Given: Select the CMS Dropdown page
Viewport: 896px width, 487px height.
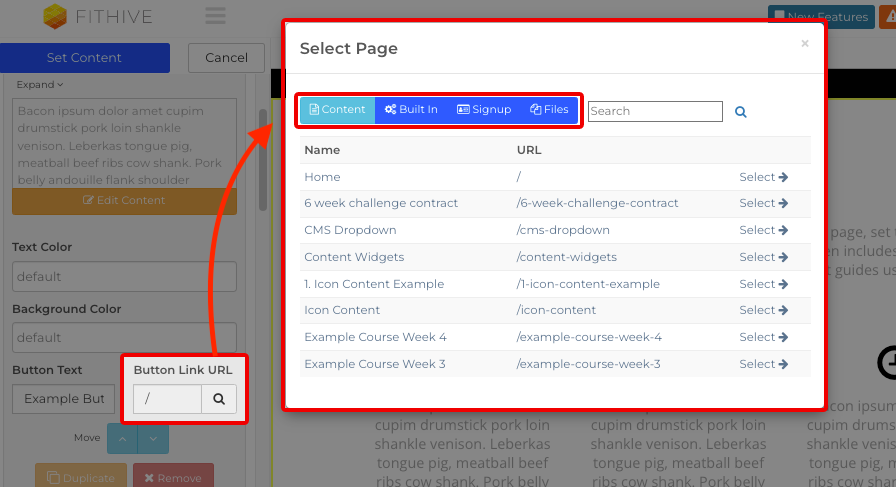Looking at the screenshot, I should pos(763,230).
